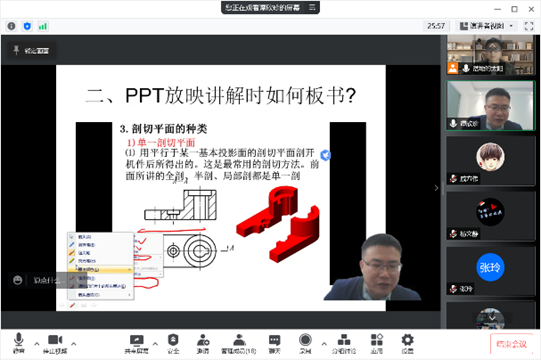The width and height of the screenshot is (541, 360).
Task: Open the Apps icon in toolbar
Action: 376,344
